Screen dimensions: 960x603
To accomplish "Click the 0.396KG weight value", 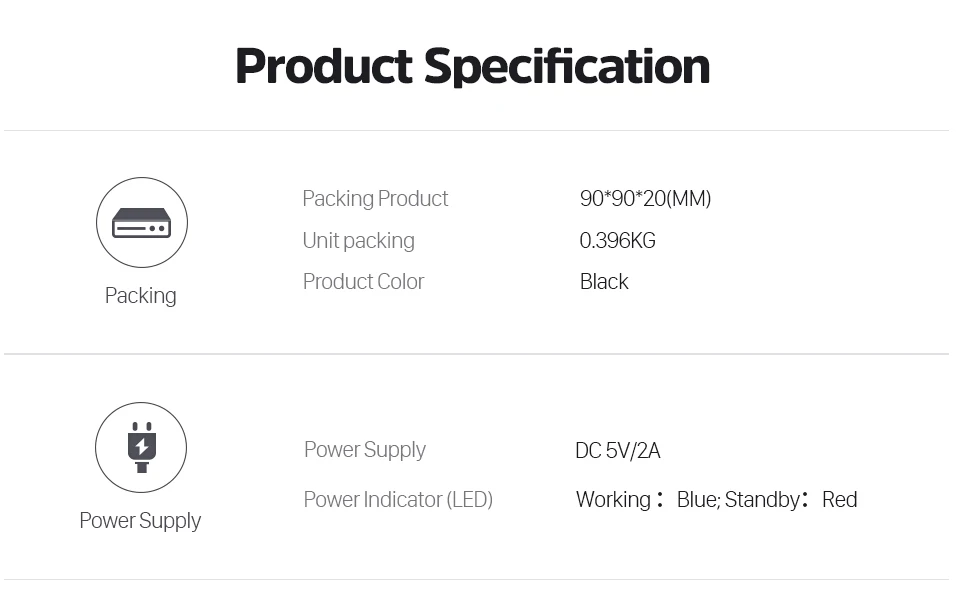I will 617,241.
